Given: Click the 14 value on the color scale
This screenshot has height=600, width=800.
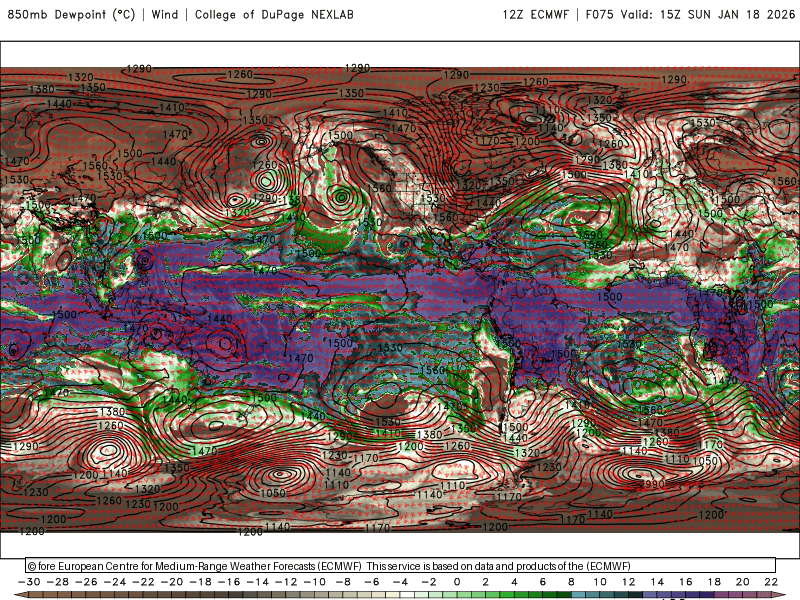Looking at the screenshot, I should [x=657, y=582].
